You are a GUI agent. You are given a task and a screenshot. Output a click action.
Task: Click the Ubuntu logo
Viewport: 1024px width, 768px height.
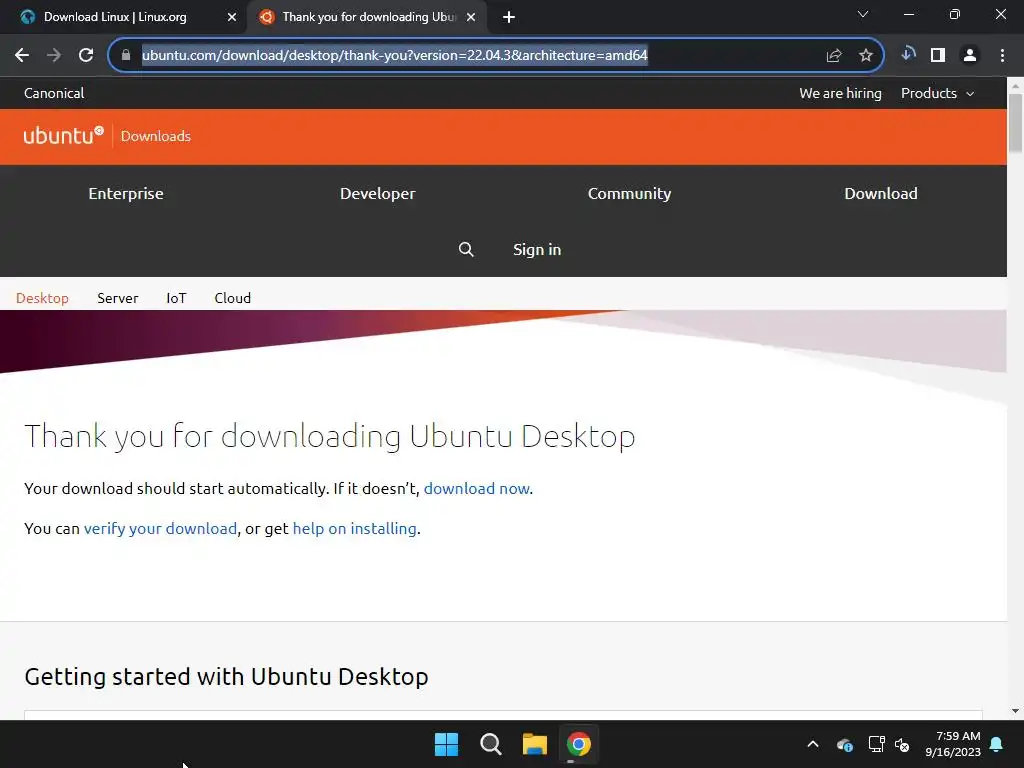[63, 135]
